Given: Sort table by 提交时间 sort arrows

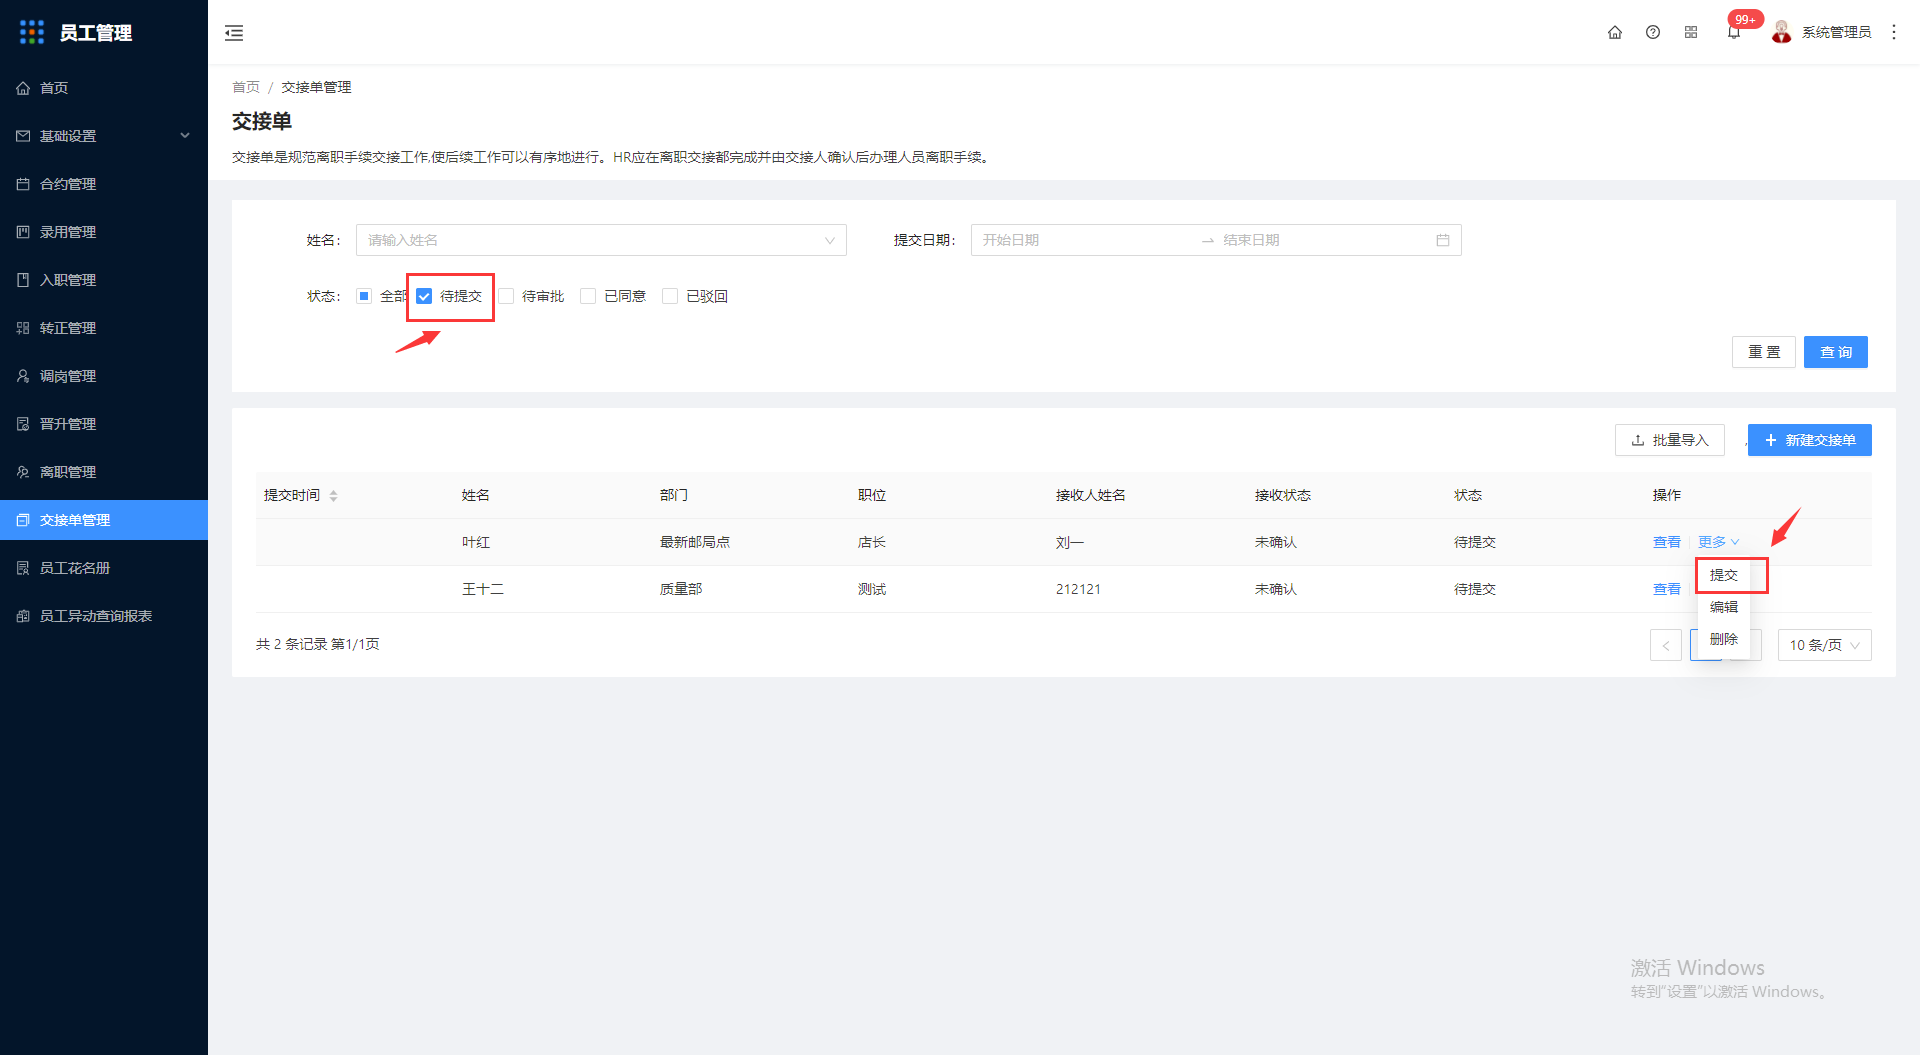Looking at the screenshot, I should (333, 496).
